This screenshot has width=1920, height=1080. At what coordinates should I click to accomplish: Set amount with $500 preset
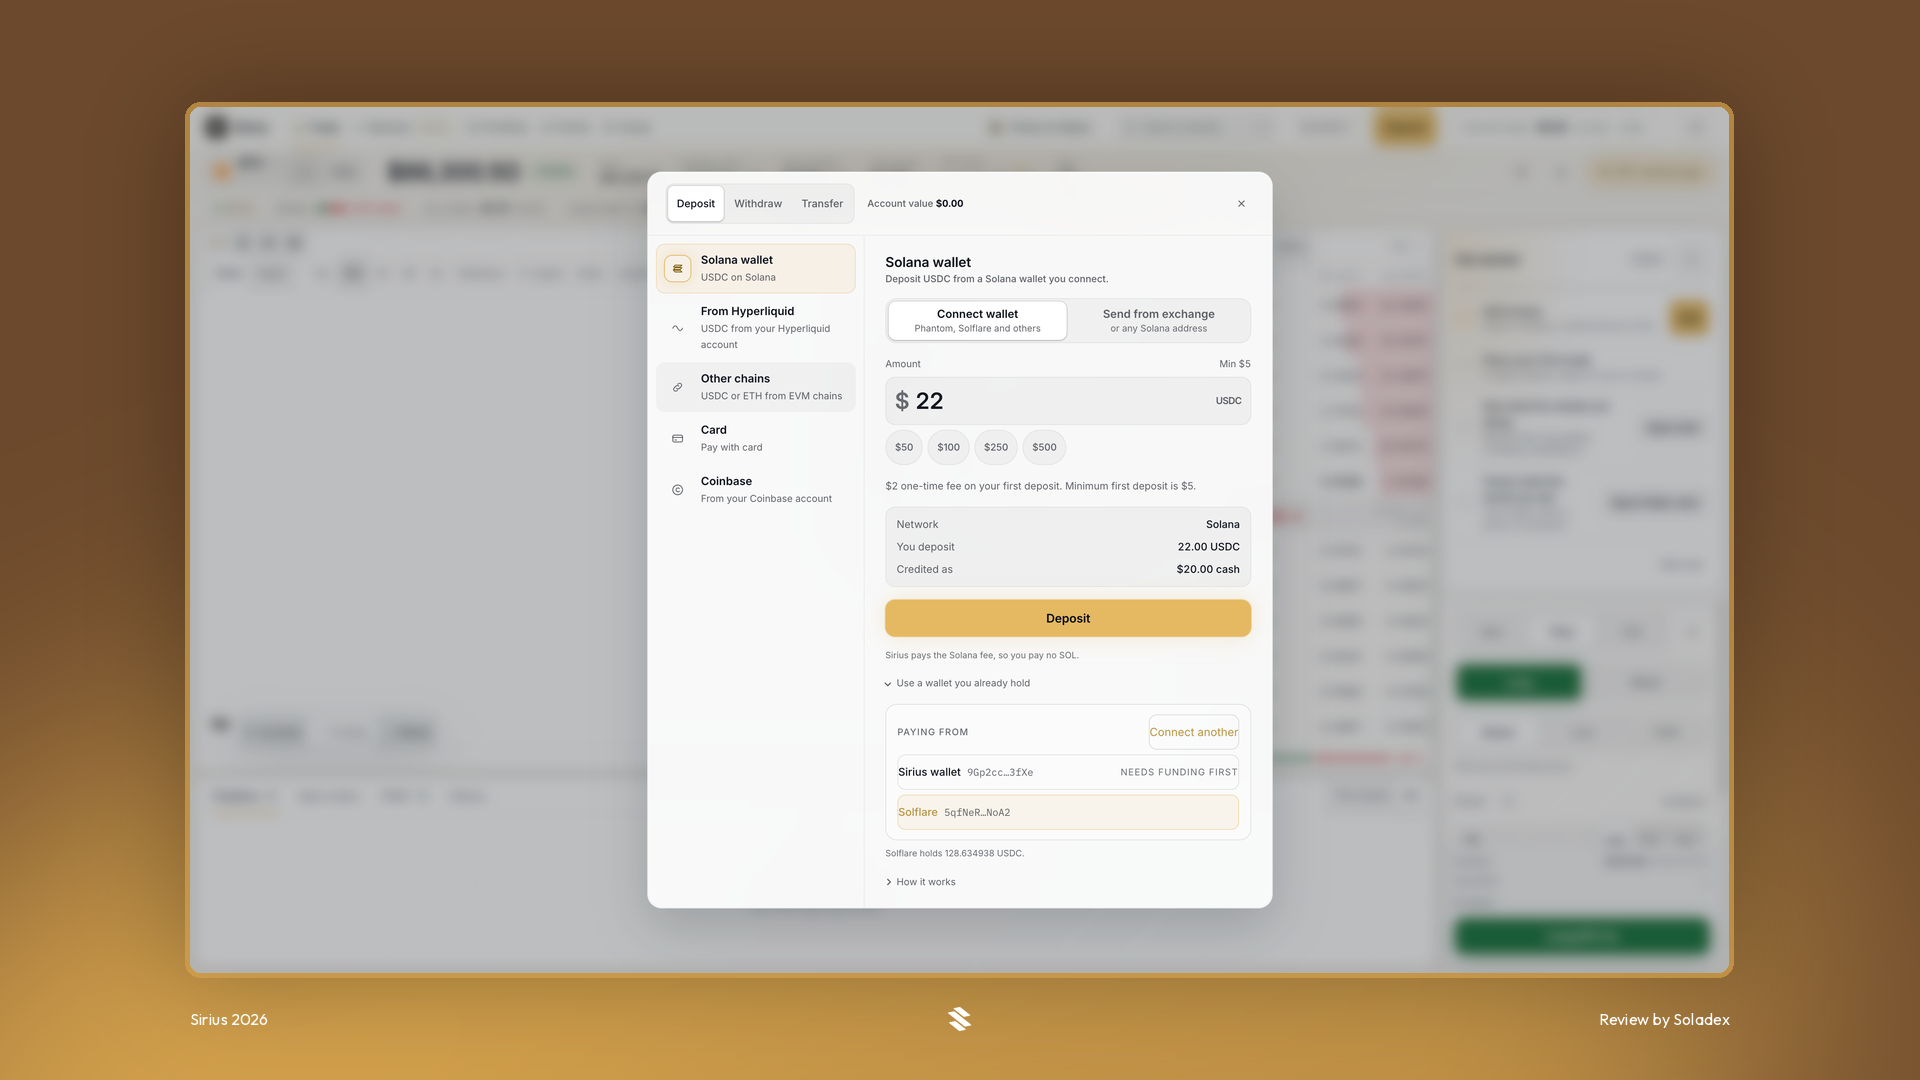(1044, 447)
